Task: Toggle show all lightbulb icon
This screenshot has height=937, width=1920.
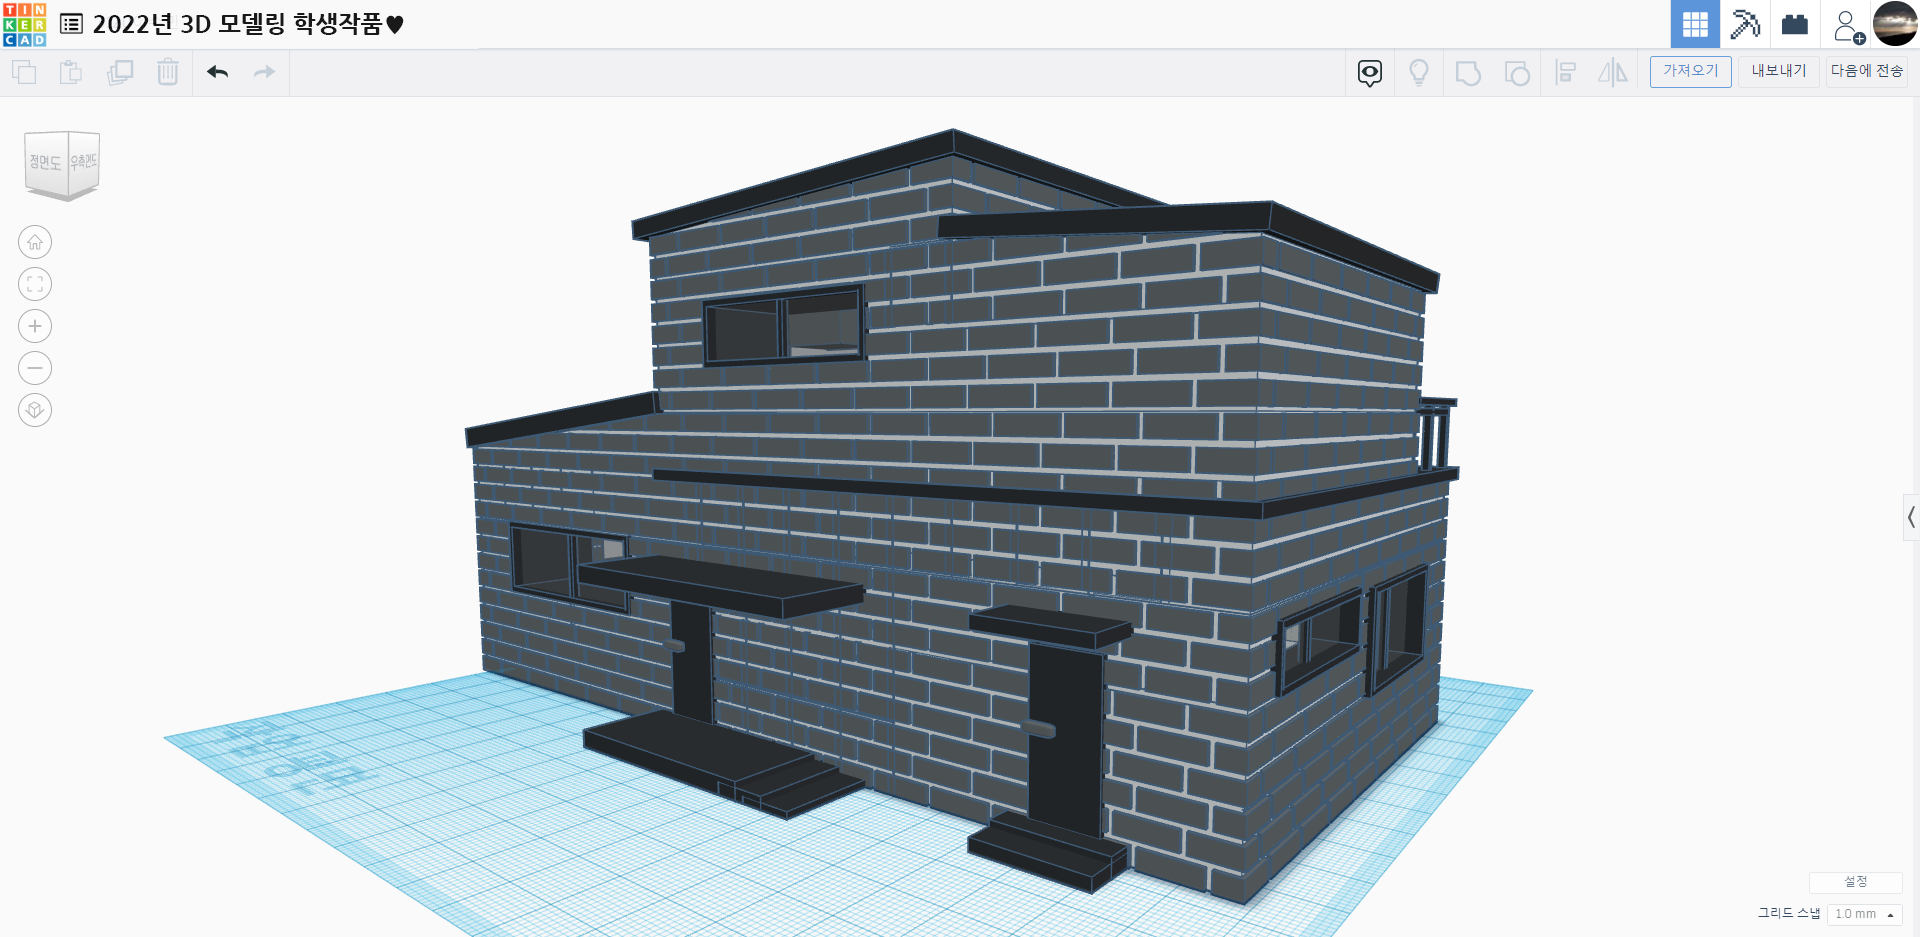Action: coord(1418,73)
